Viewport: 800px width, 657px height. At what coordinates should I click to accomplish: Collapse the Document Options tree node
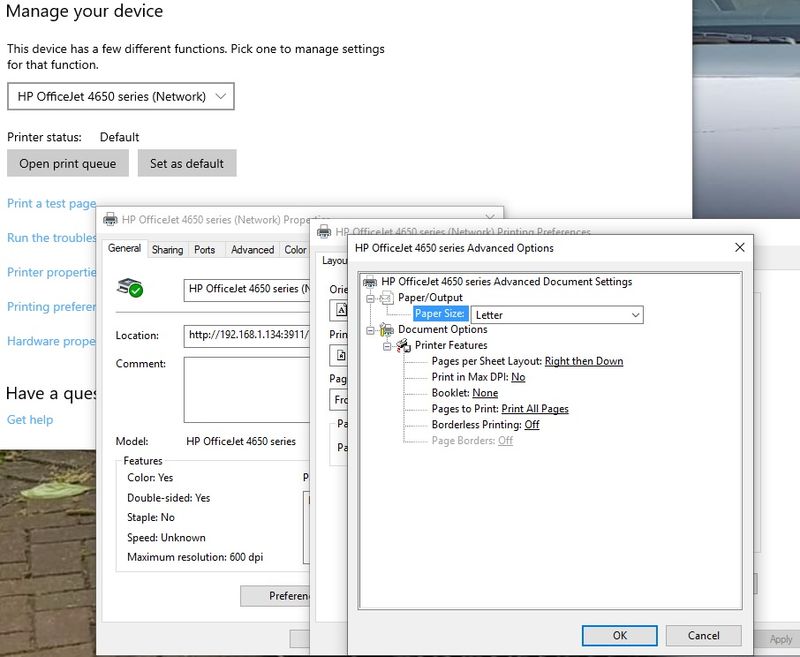coord(369,330)
